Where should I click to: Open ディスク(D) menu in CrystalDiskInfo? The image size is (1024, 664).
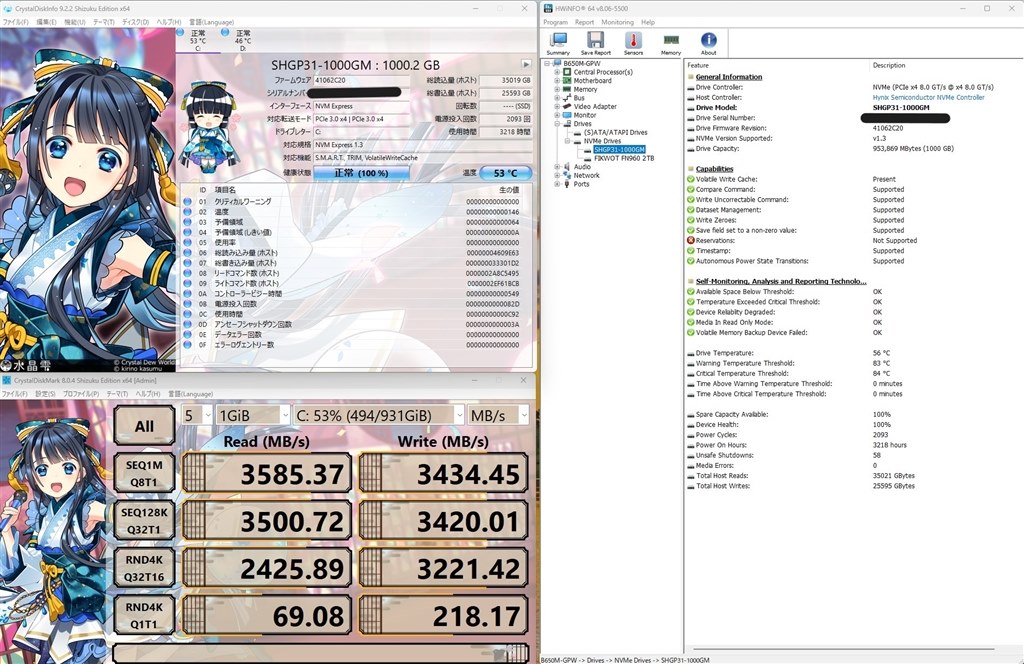pos(135,22)
